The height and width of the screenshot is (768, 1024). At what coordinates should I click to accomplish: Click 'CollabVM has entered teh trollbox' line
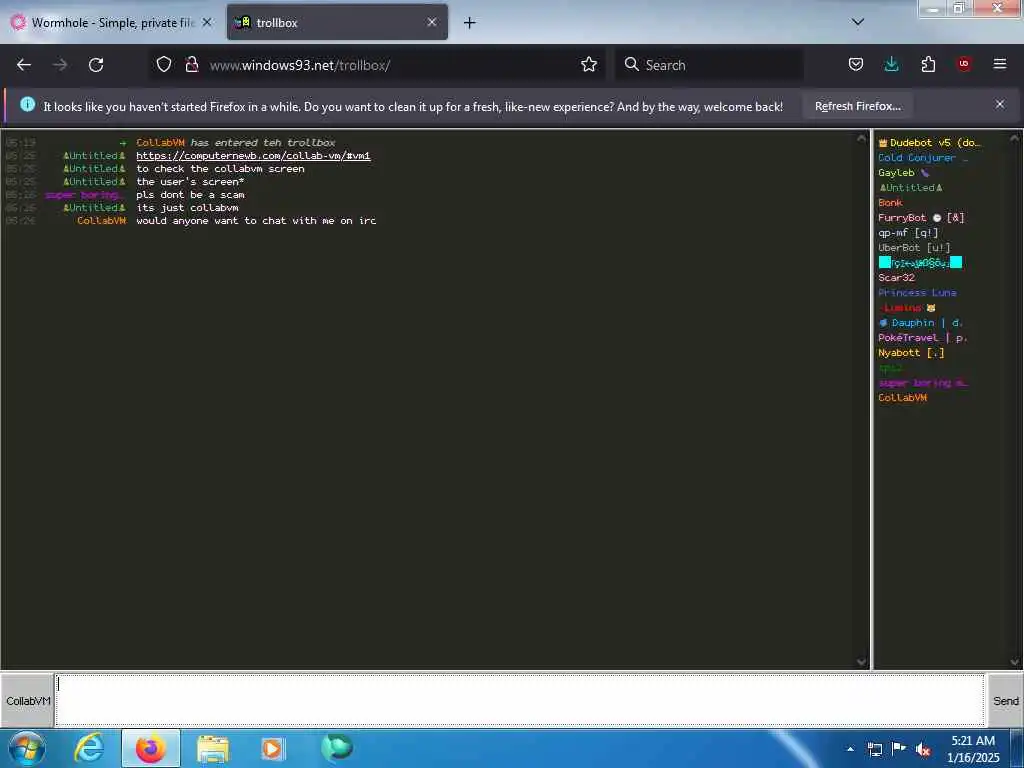236,142
